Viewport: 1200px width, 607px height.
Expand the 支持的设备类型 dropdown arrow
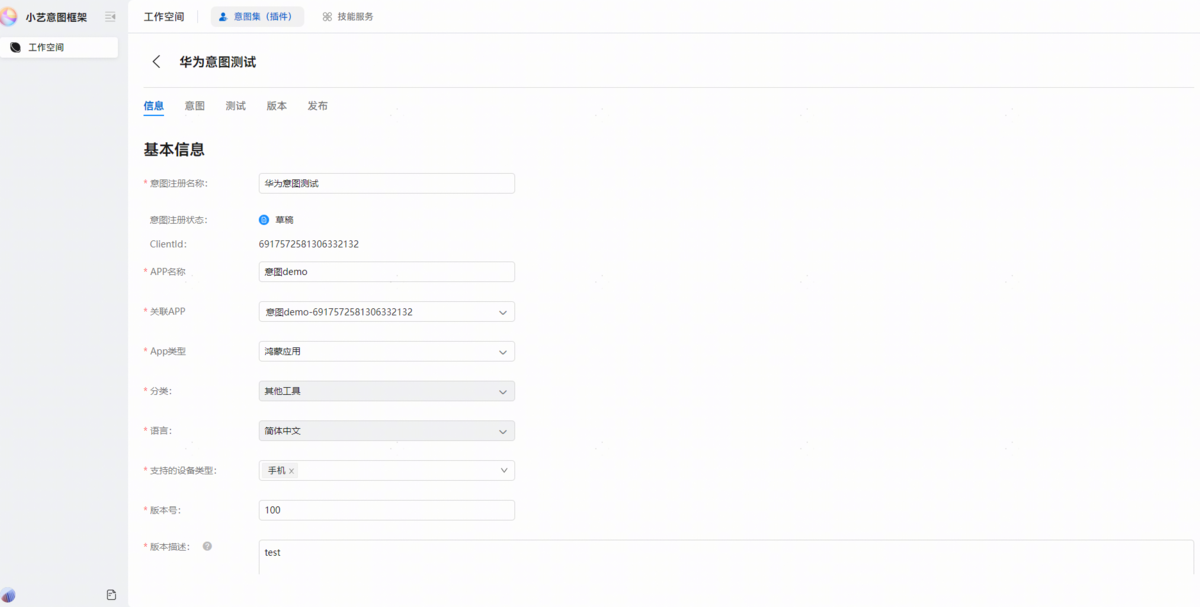tap(502, 470)
